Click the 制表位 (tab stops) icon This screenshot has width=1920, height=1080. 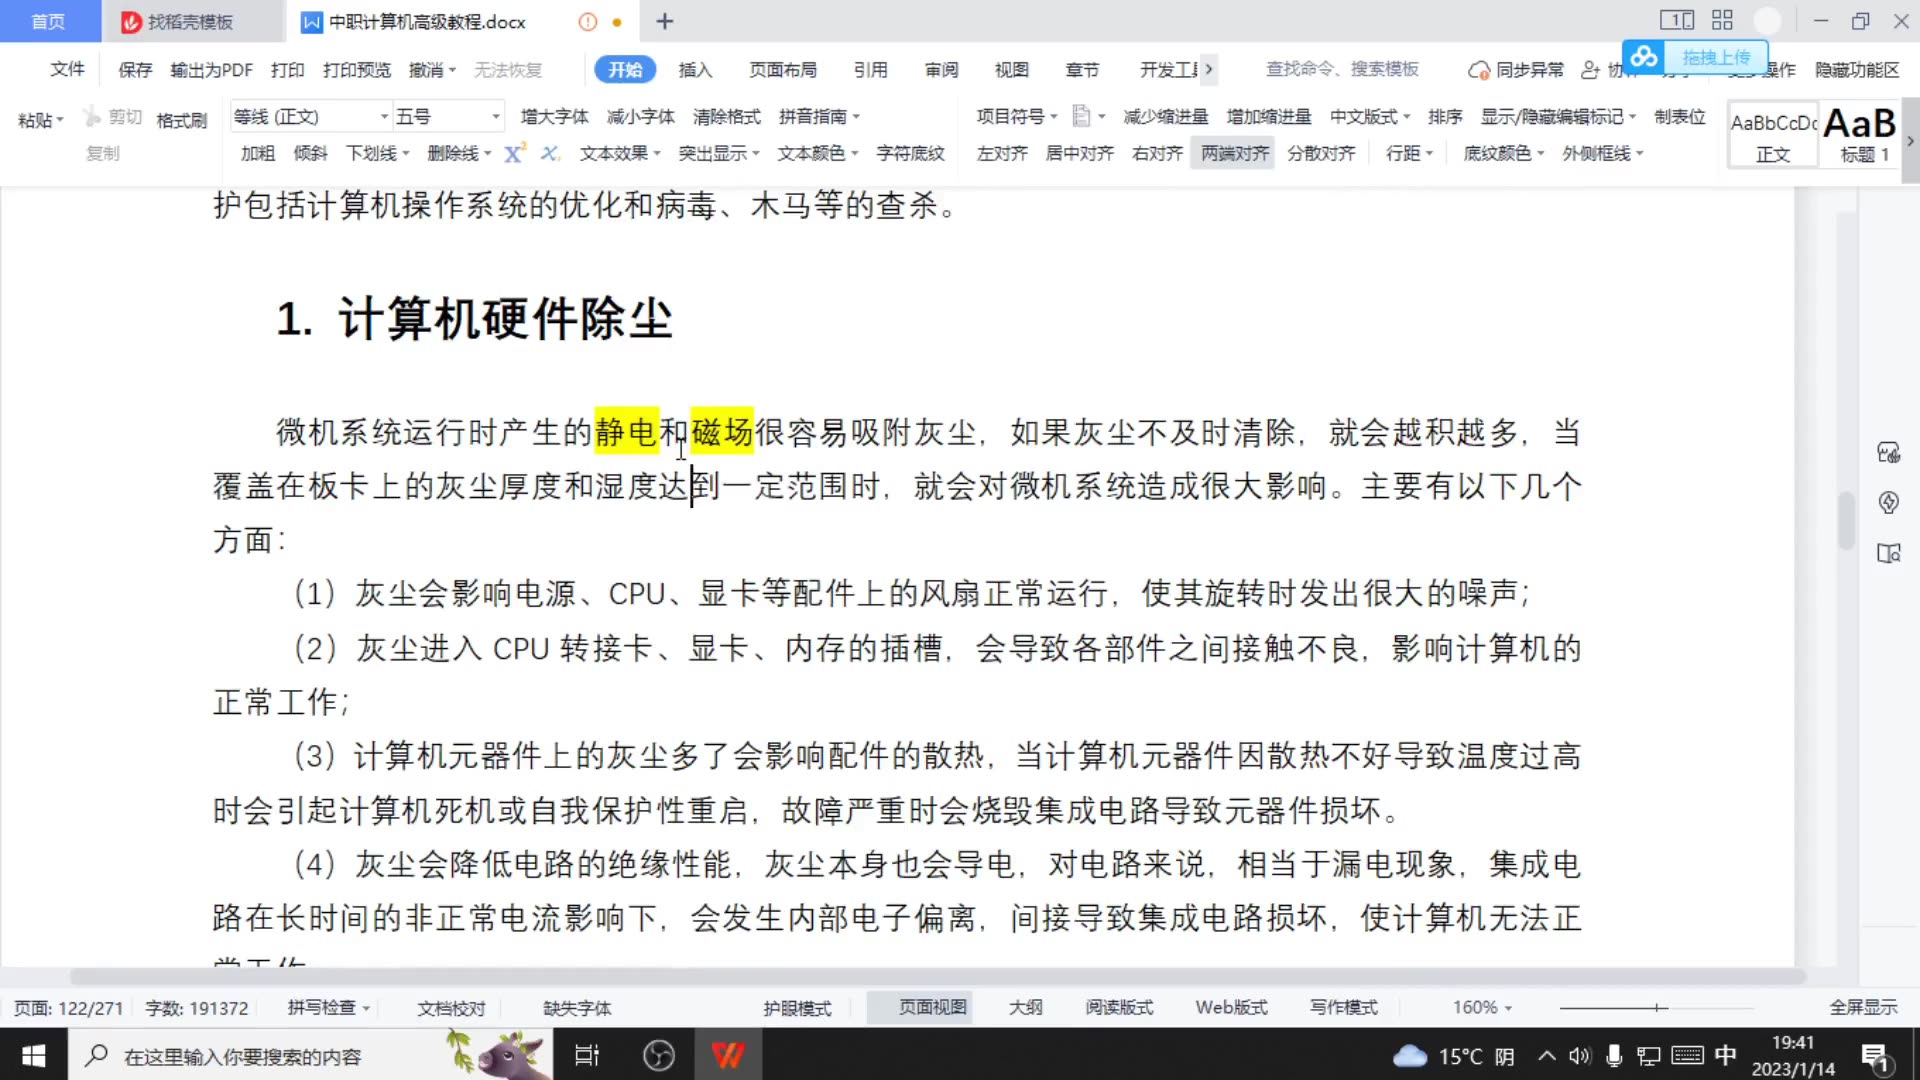click(1679, 116)
